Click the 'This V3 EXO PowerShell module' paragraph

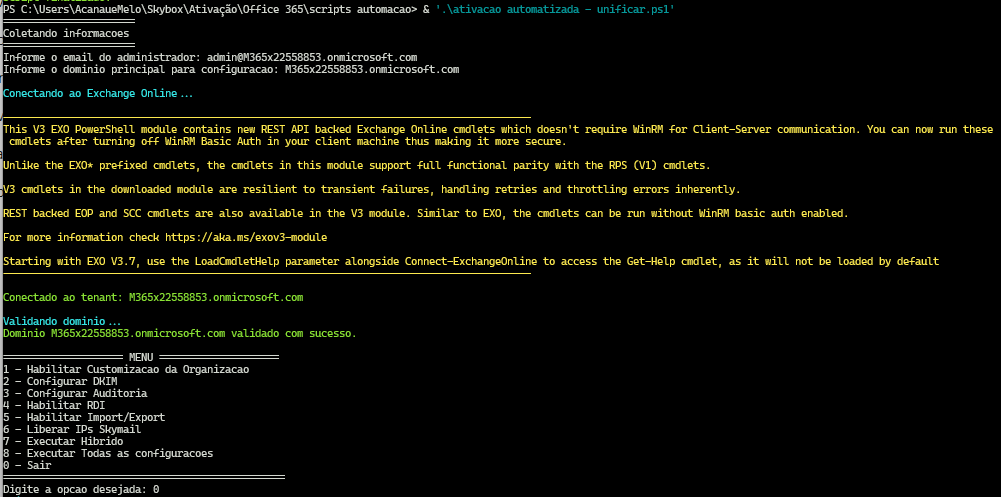(x=498, y=135)
